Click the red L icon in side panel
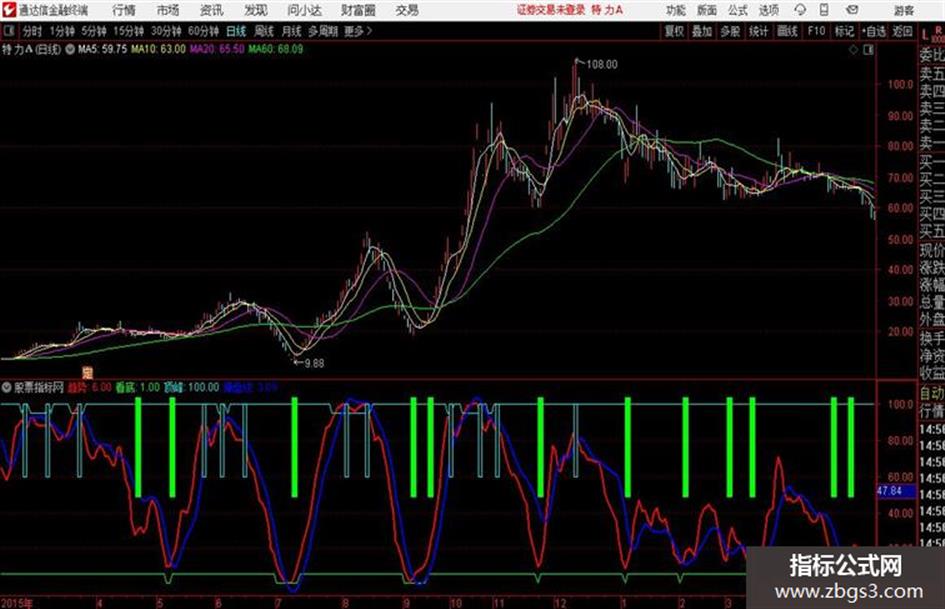 [925, 35]
